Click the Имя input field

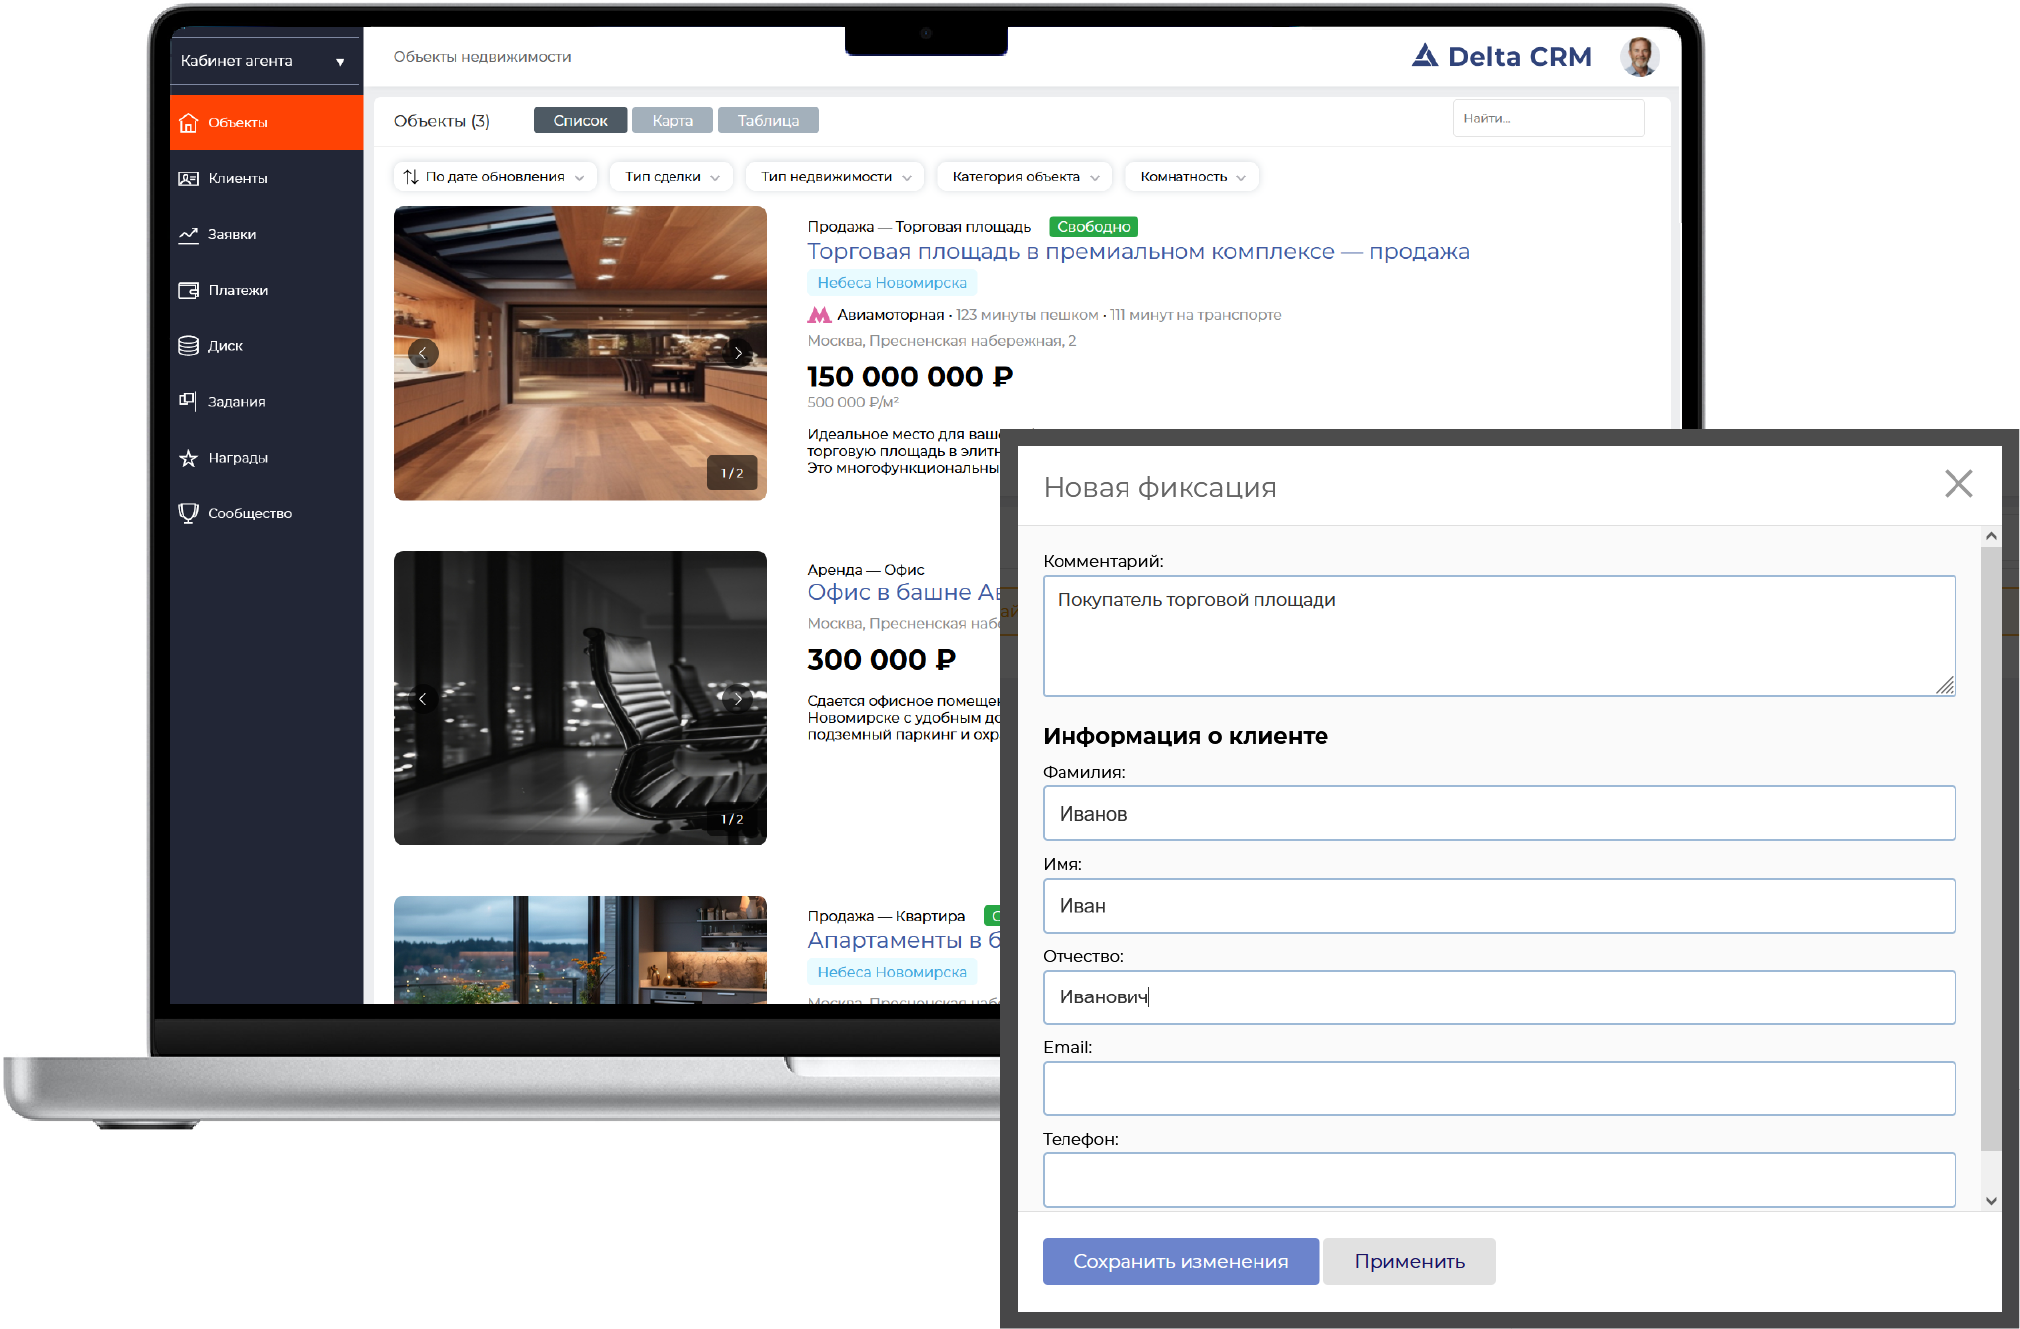(x=1499, y=906)
